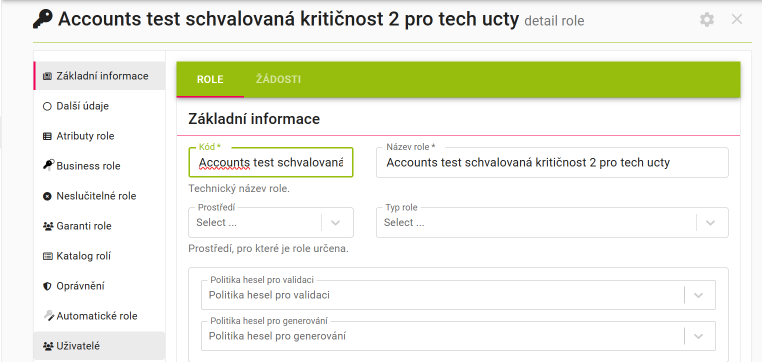Open Další údaje circle icon

tap(47, 106)
